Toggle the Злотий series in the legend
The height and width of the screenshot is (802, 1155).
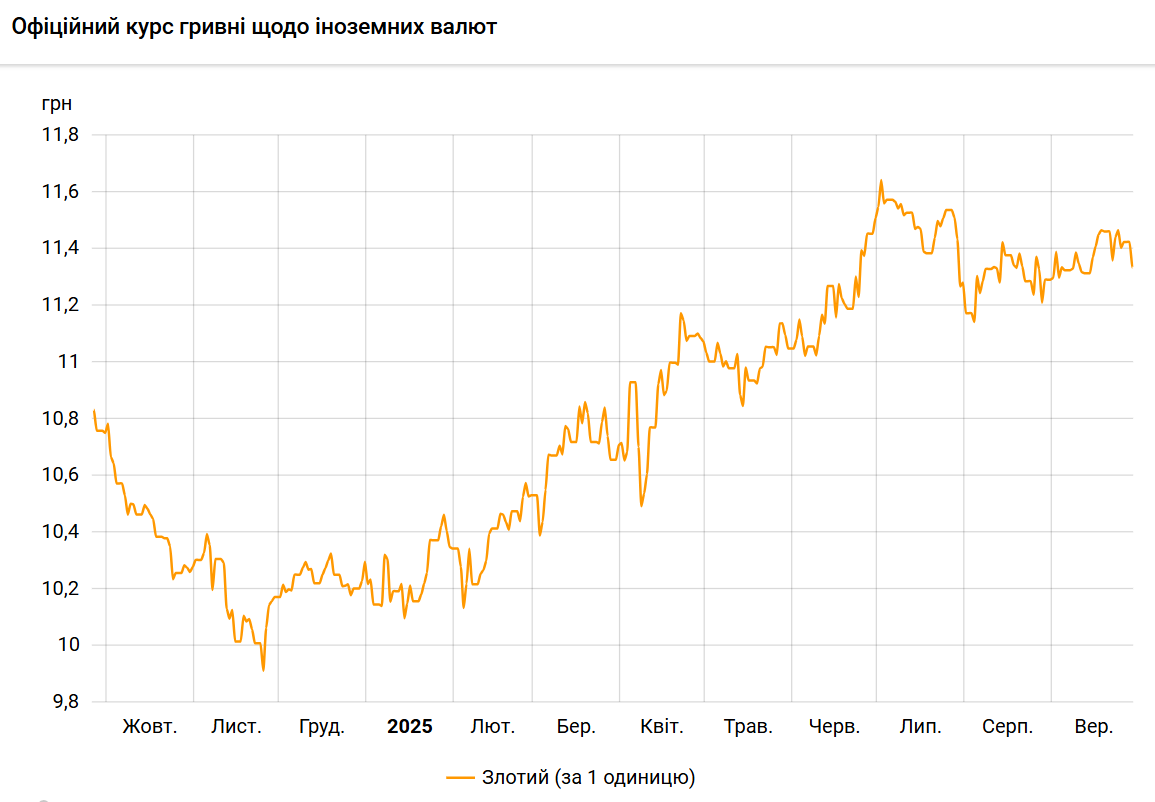(588, 776)
